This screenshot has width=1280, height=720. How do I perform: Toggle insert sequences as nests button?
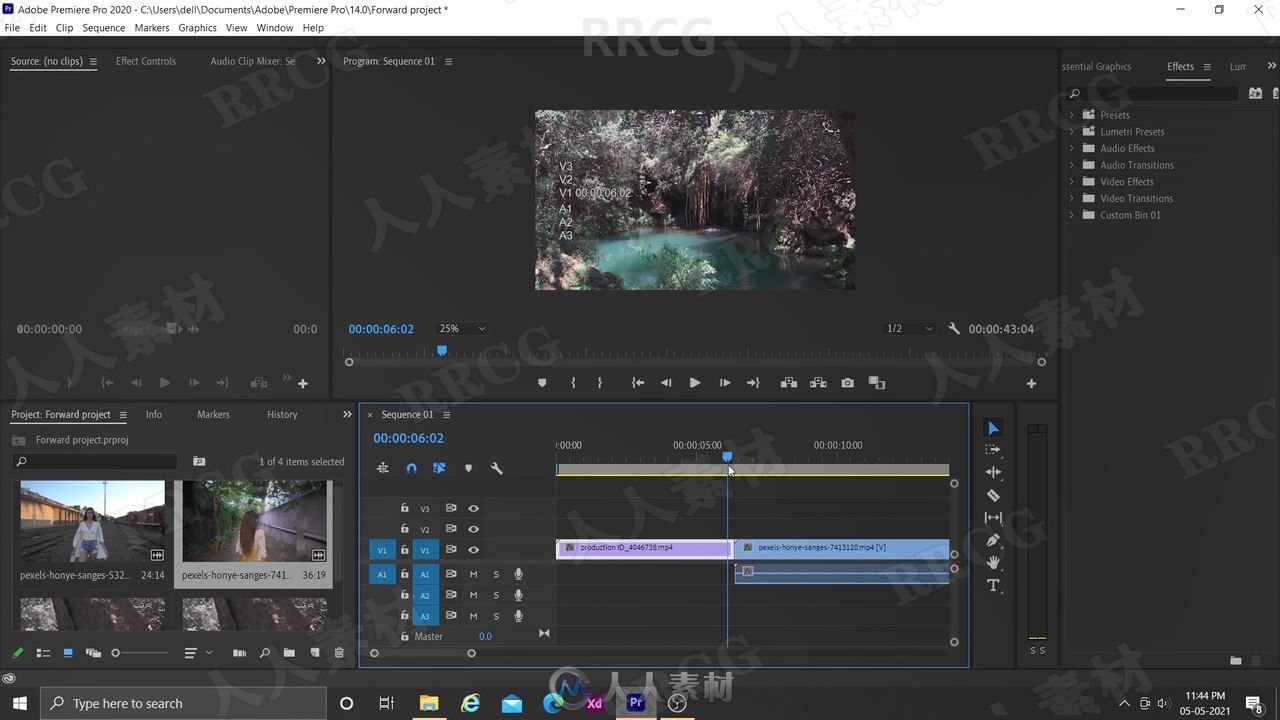(382, 468)
